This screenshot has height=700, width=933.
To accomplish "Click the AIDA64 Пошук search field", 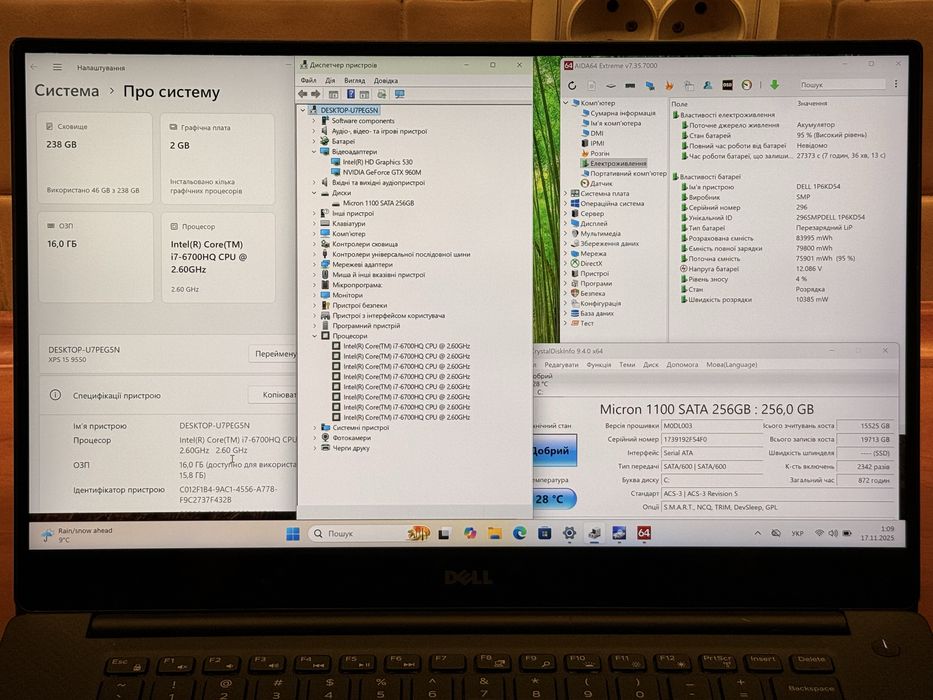I will coord(841,85).
